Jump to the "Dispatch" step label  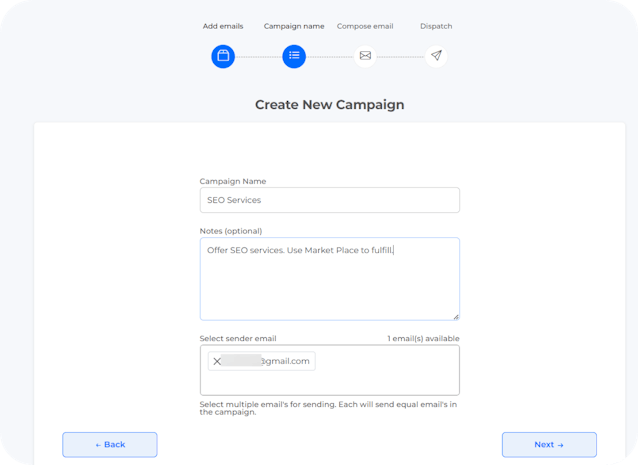[436, 26]
